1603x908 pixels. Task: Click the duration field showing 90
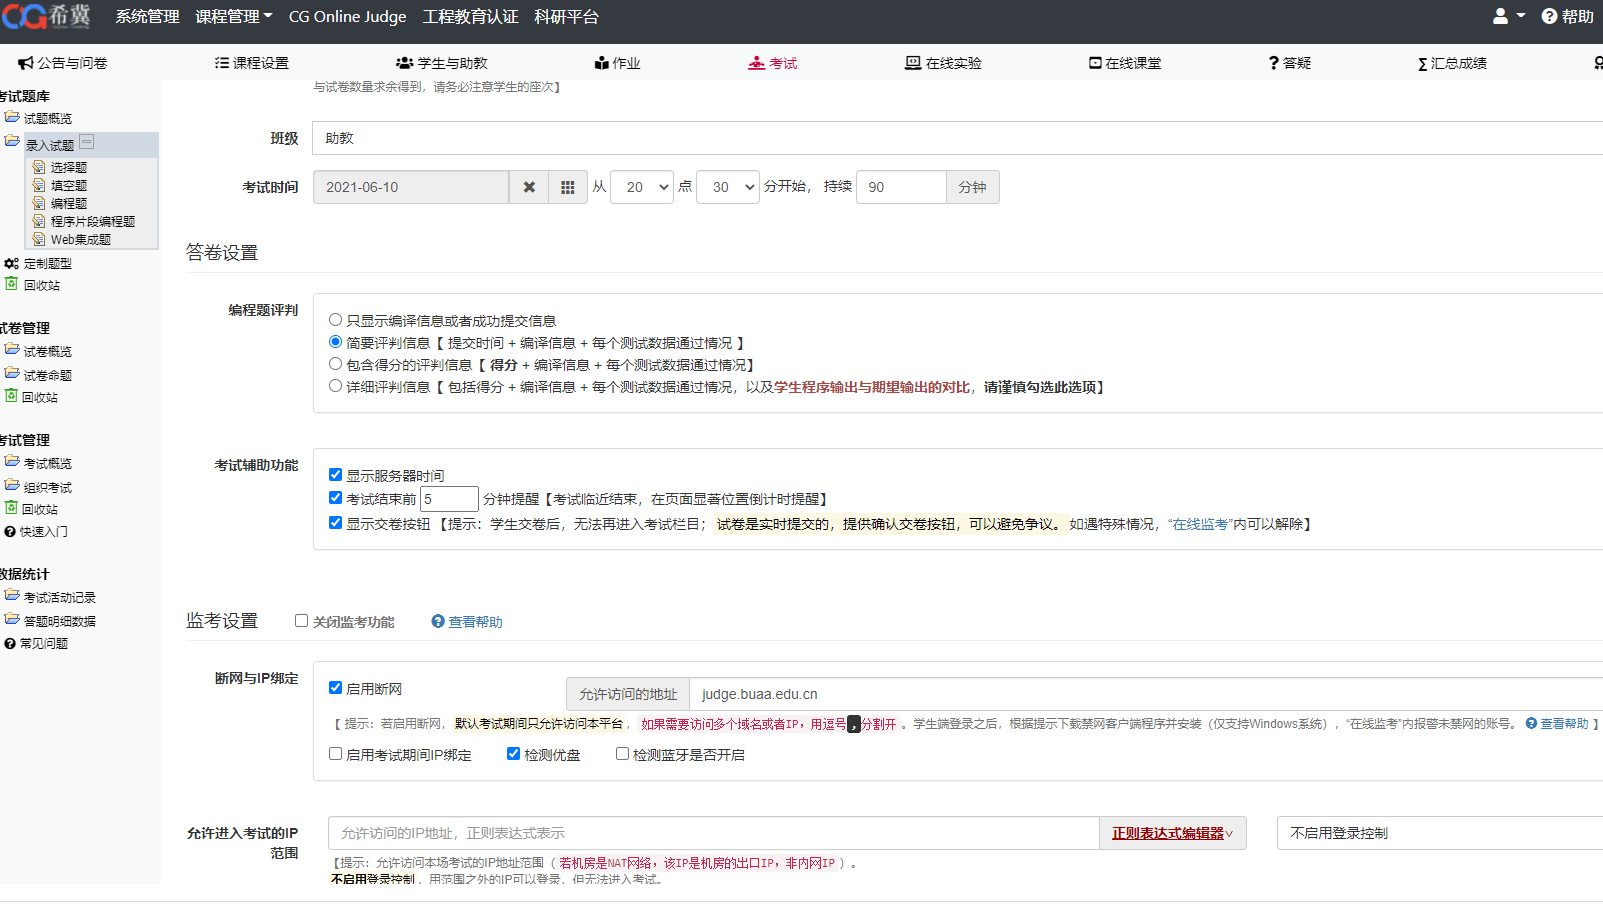click(x=901, y=187)
